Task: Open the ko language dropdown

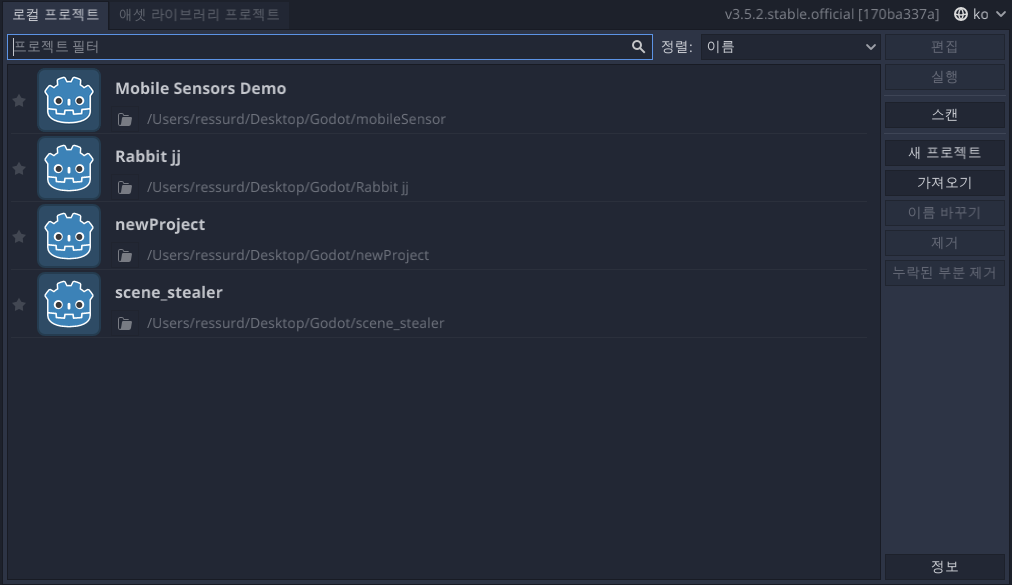Action: (980, 14)
